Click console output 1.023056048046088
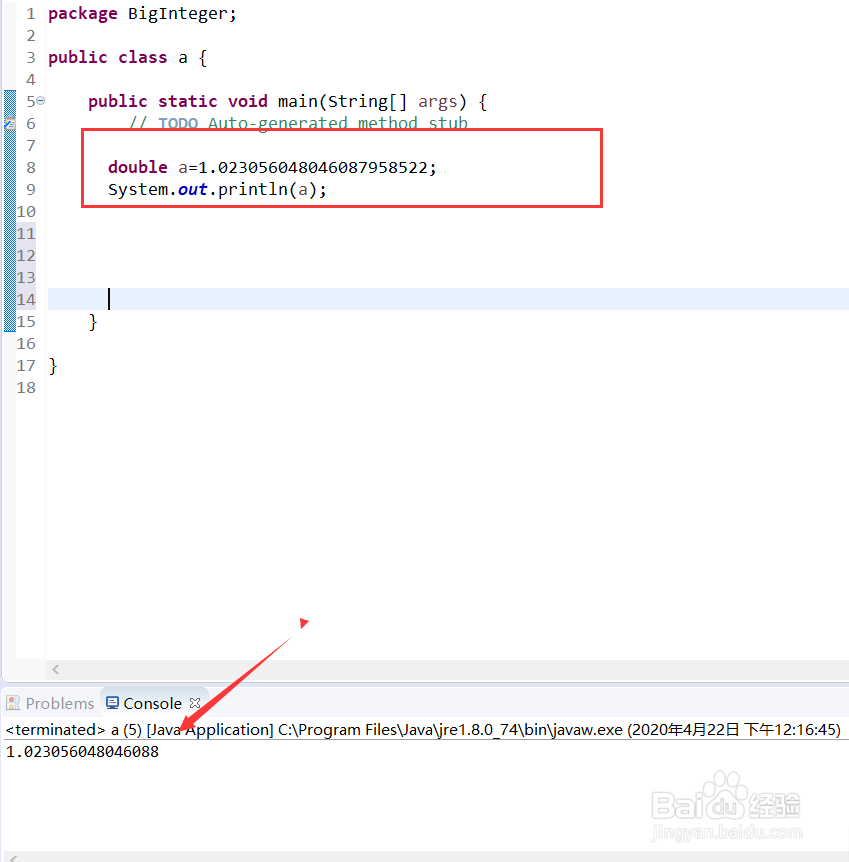849x862 pixels. pos(82,752)
